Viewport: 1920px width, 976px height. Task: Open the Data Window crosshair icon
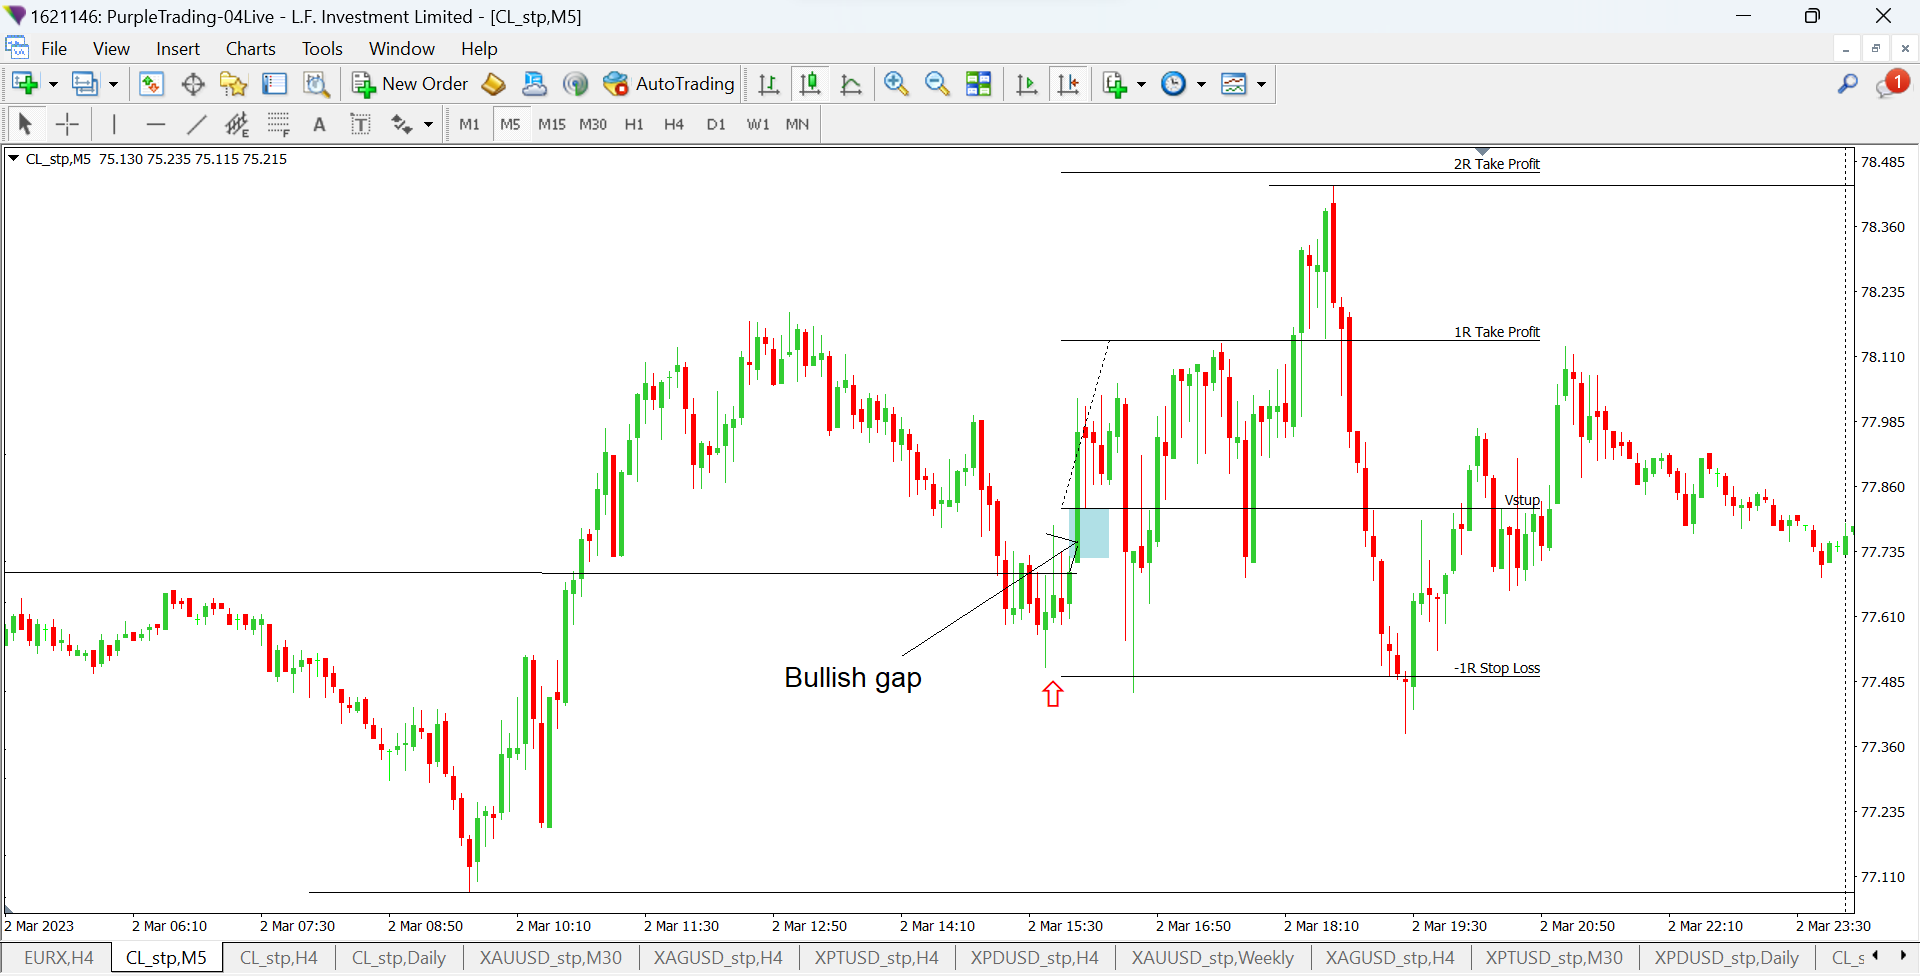[x=193, y=84]
